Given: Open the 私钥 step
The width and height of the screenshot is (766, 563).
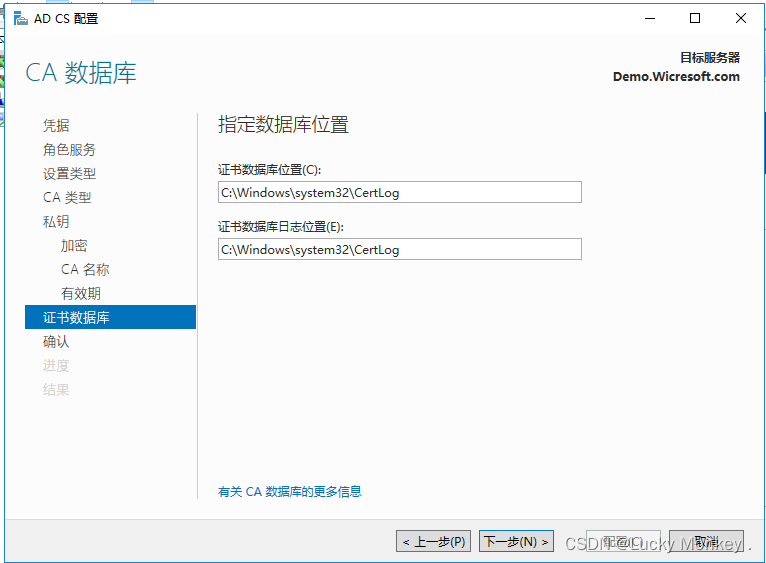Looking at the screenshot, I should coord(56,221).
